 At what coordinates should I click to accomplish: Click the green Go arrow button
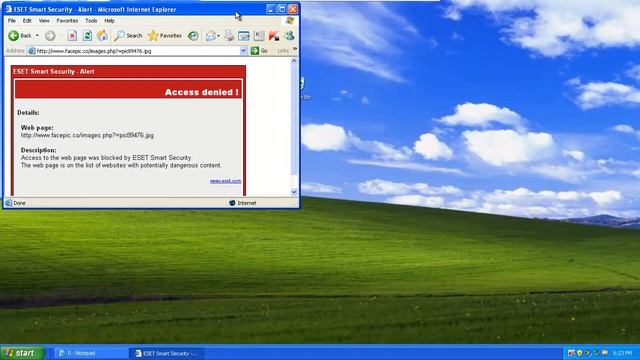pos(255,51)
